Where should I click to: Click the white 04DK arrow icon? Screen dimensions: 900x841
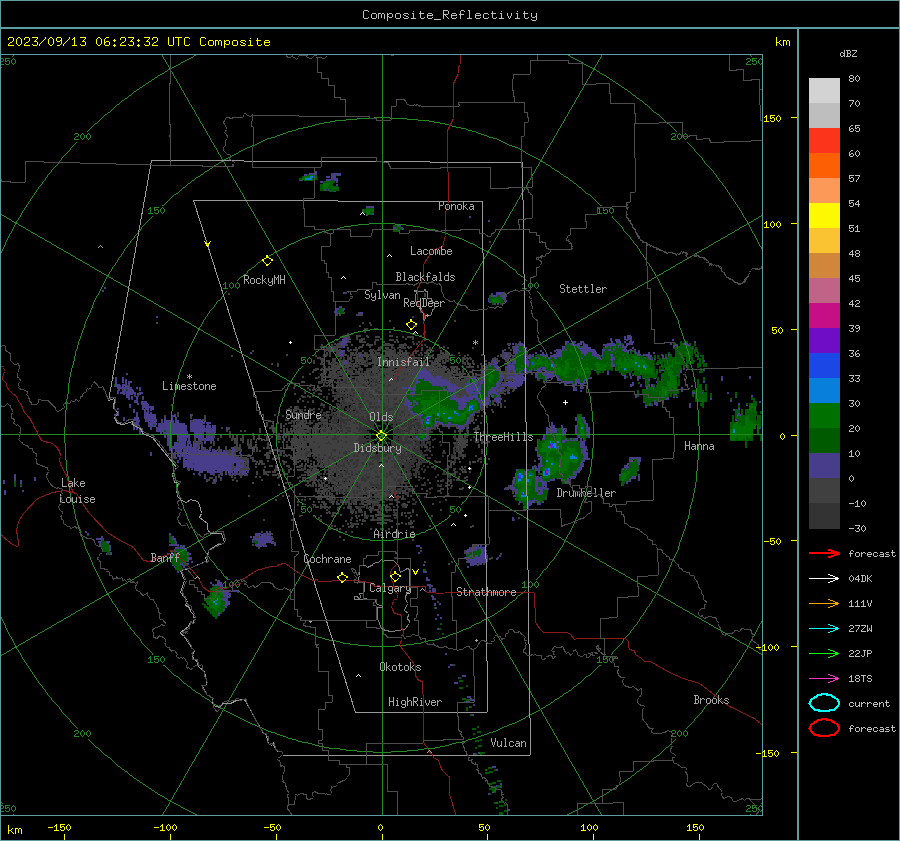[x=824, y=578]
